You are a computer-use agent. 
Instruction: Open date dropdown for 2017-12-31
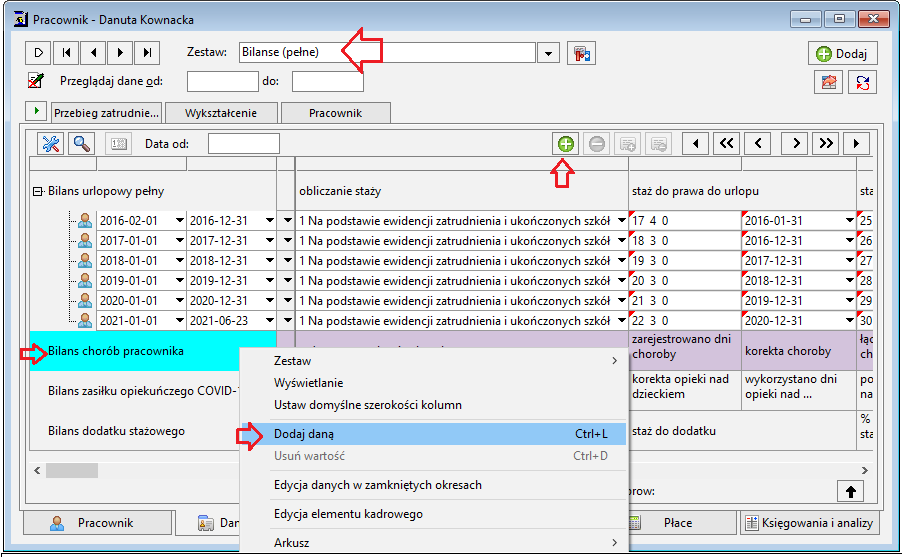[x=269, y=241]
